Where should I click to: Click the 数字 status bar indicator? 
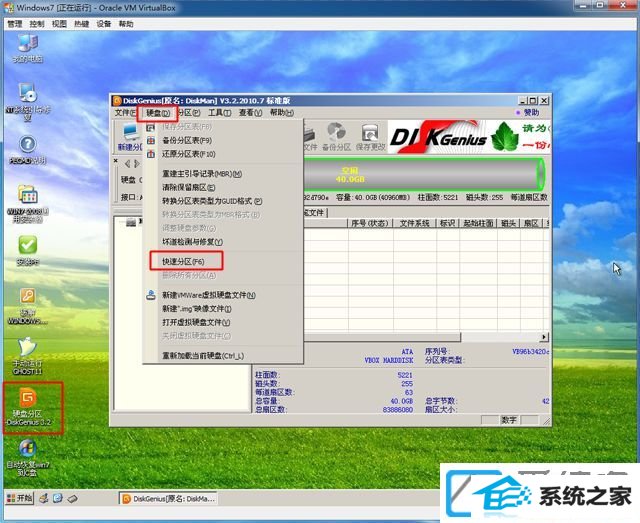point(509,420)
